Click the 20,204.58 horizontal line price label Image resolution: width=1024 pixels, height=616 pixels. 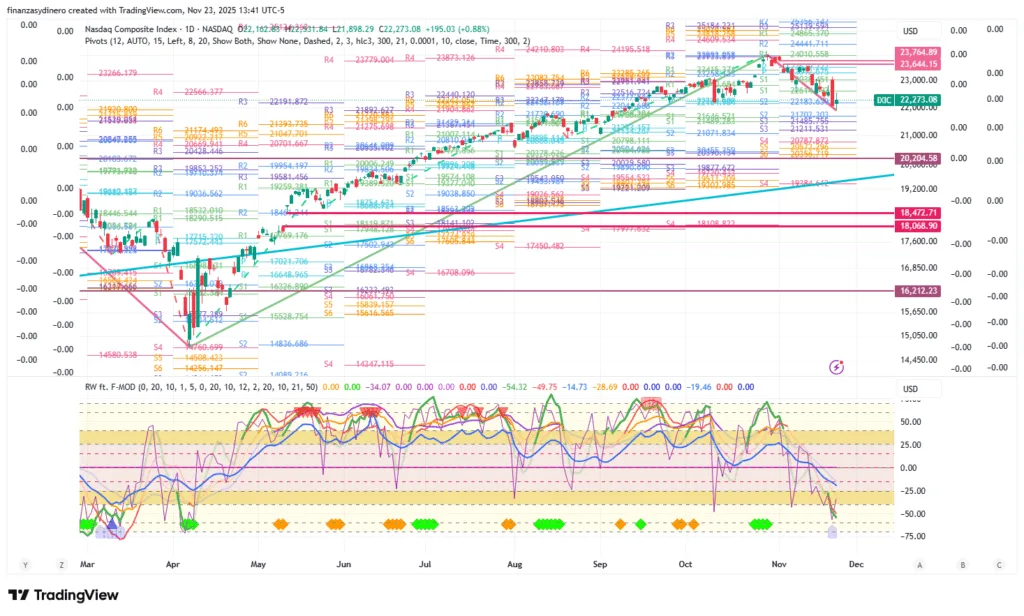pos(919,158)
